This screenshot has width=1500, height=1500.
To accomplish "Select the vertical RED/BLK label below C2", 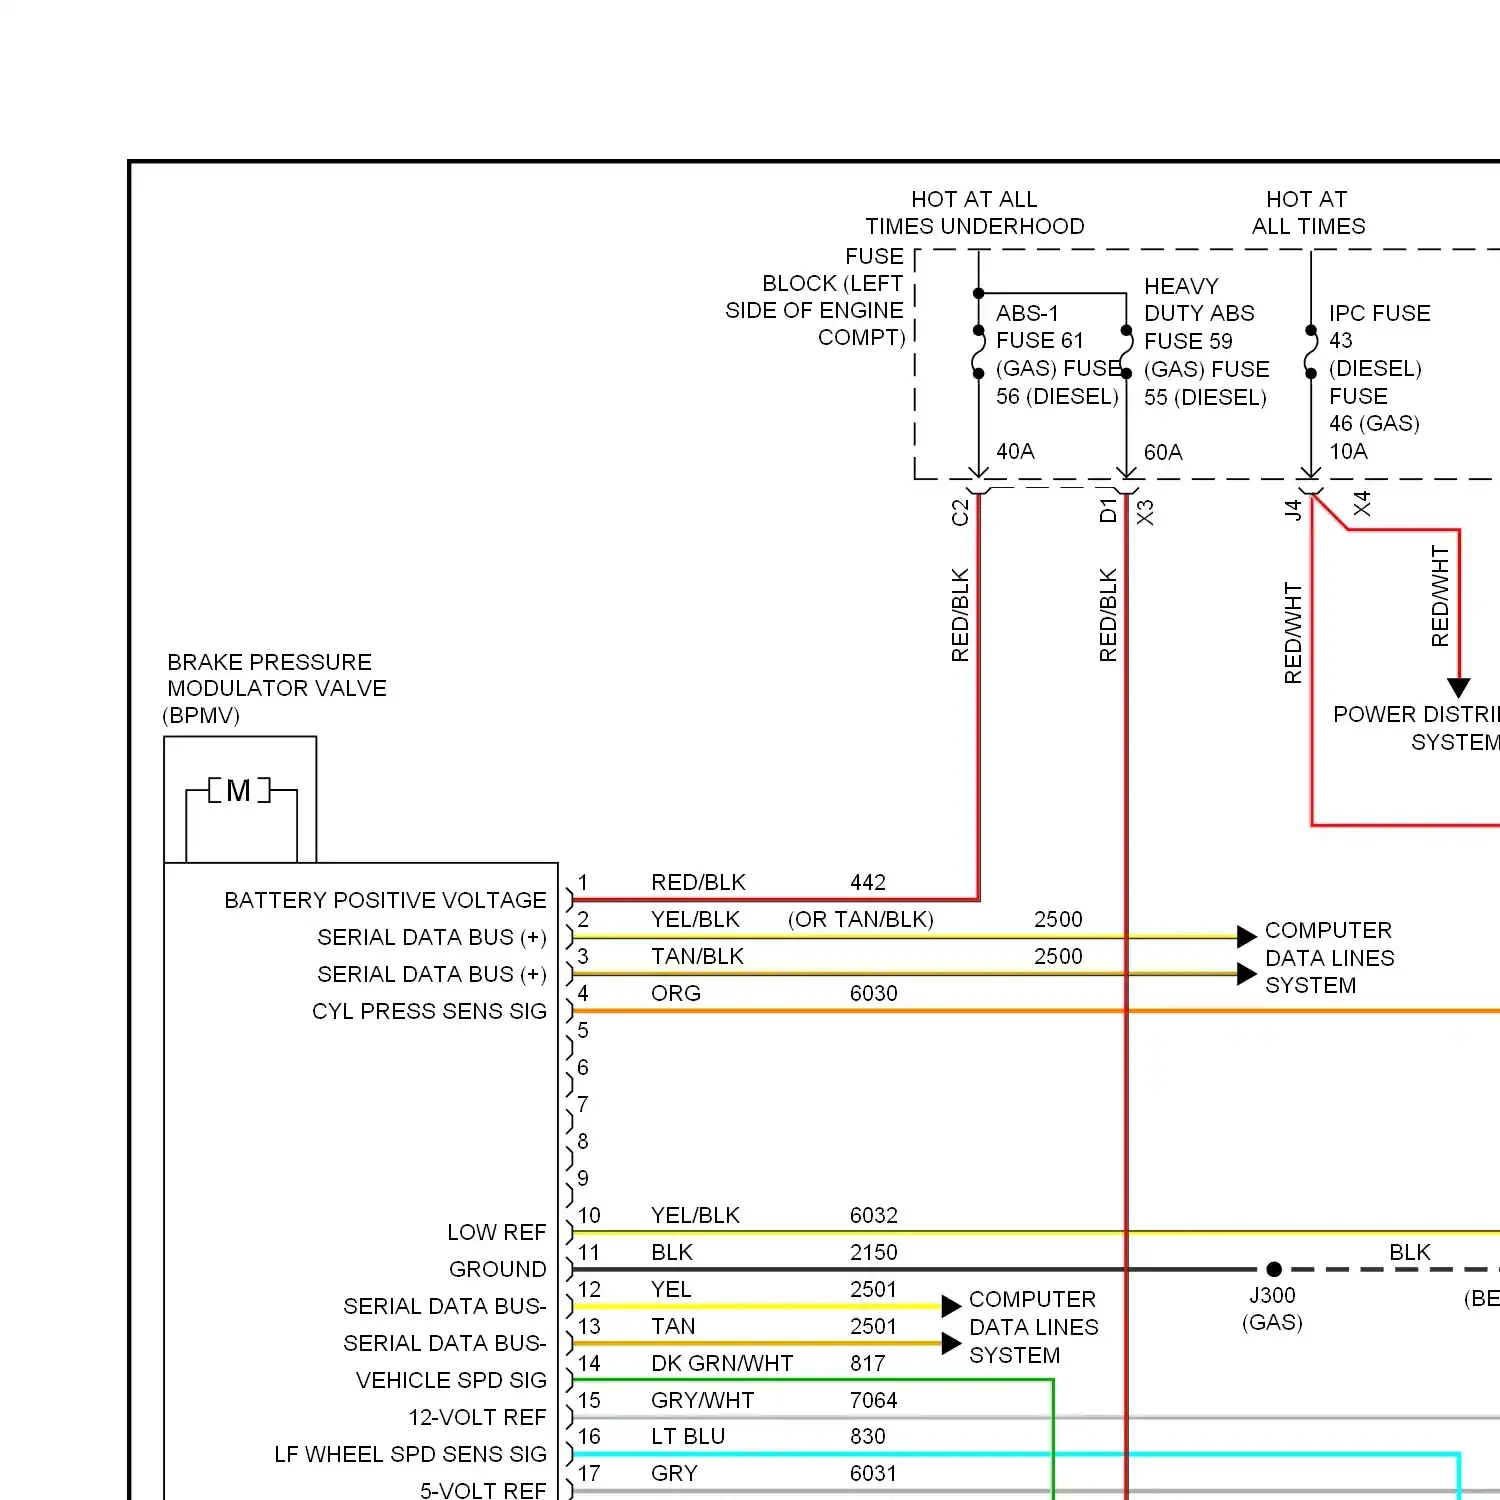I will pyautogui.click(x=960, y=615).
